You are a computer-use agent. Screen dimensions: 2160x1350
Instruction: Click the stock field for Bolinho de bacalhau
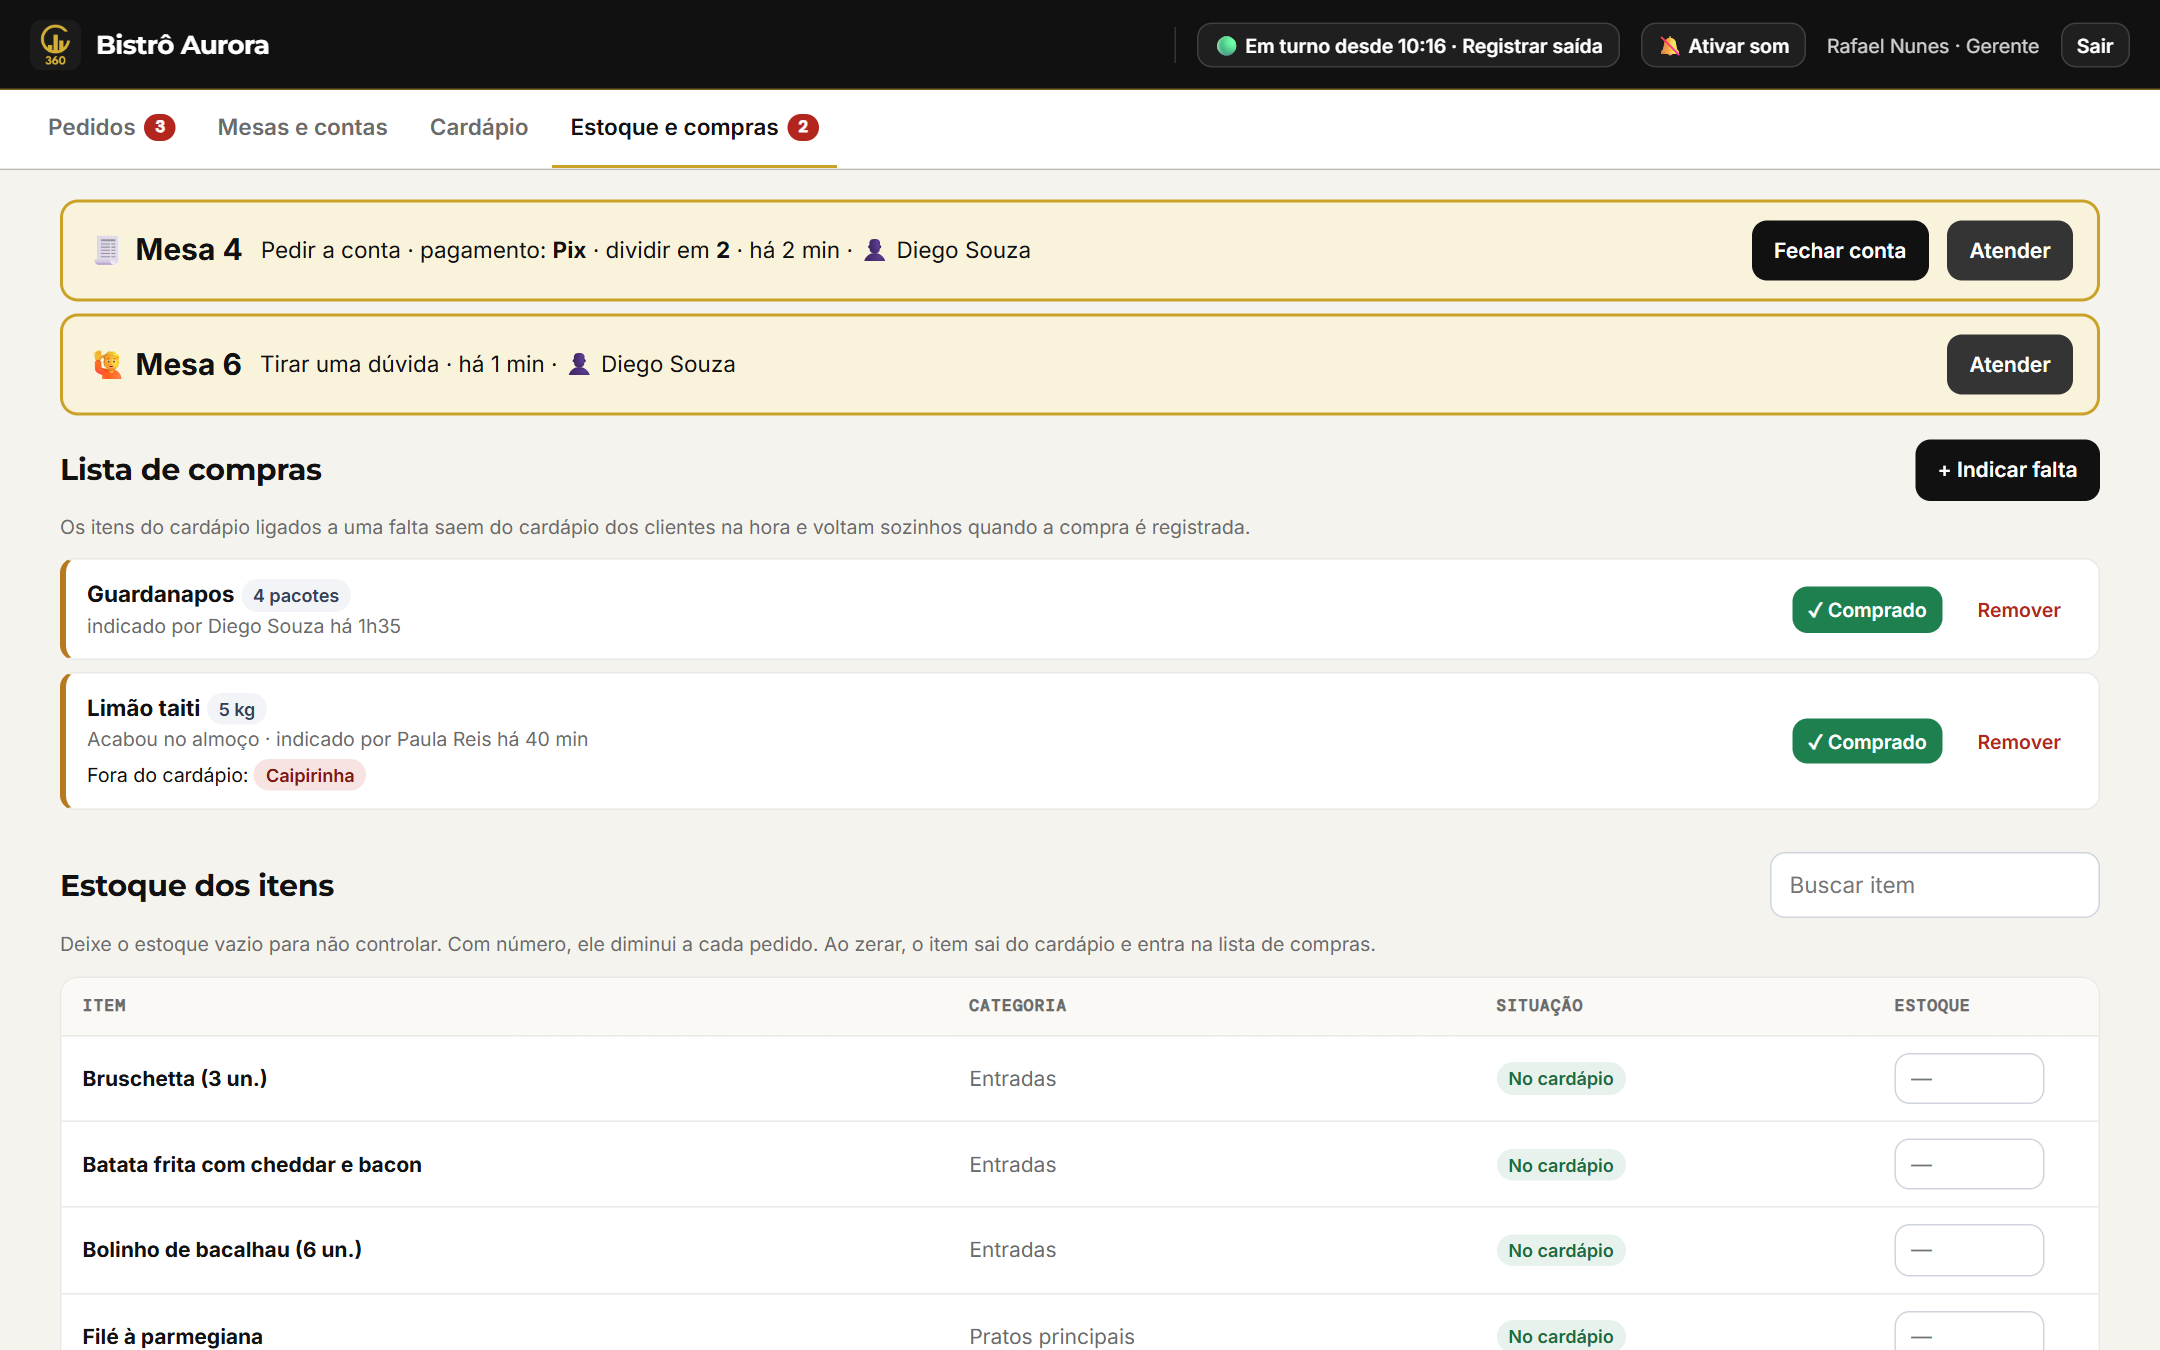coord(1969,1250)
